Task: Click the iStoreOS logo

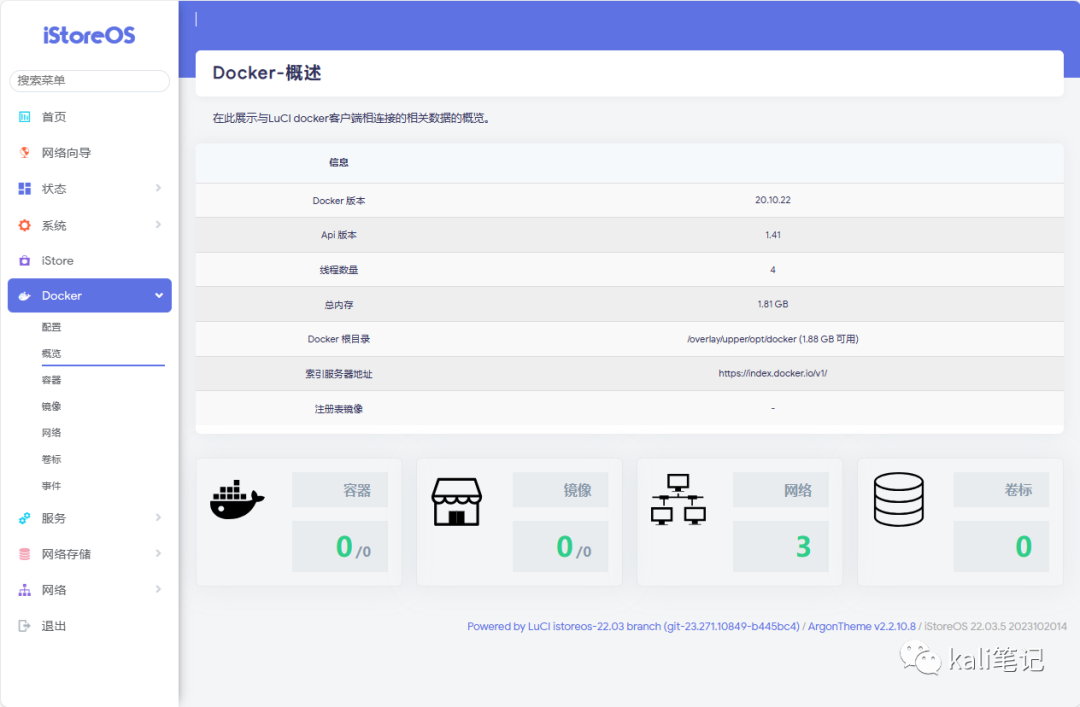Action: pyautogui.click(x=89, y=35)
